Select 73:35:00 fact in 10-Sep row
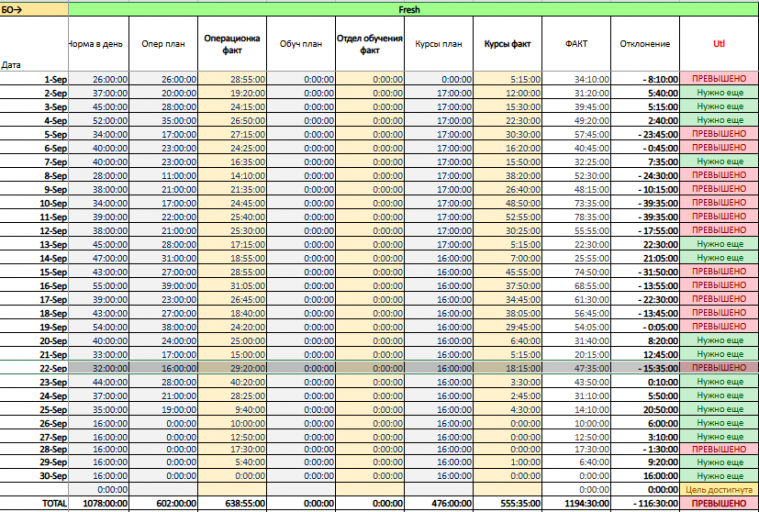Viewport: 759px width, 512px height. click(x=576, y=203)
